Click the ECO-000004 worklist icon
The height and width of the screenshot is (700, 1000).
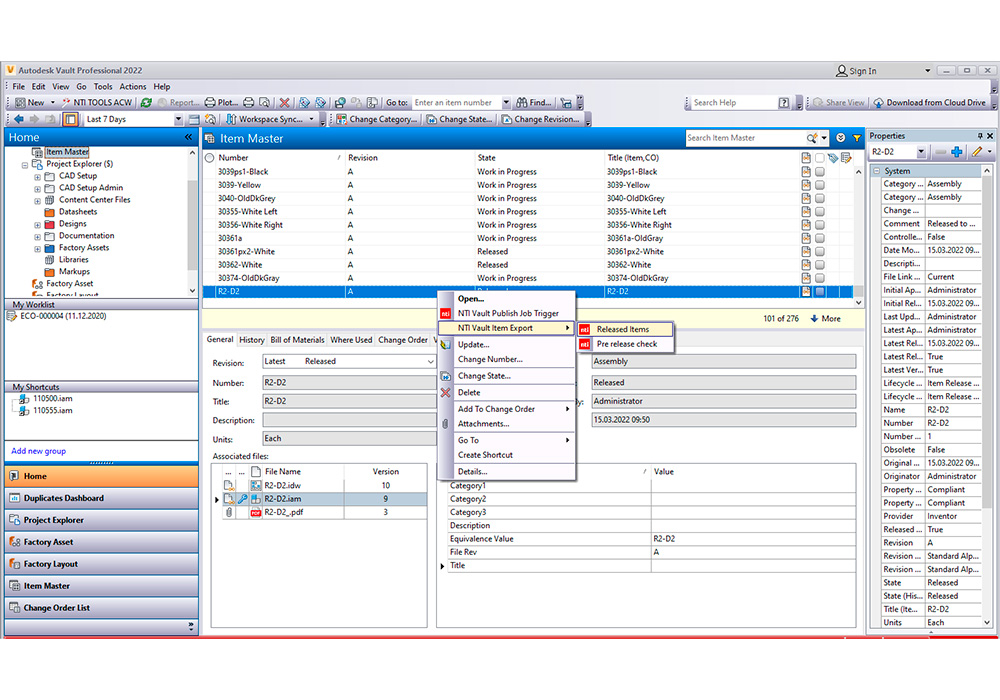[11, 316]
